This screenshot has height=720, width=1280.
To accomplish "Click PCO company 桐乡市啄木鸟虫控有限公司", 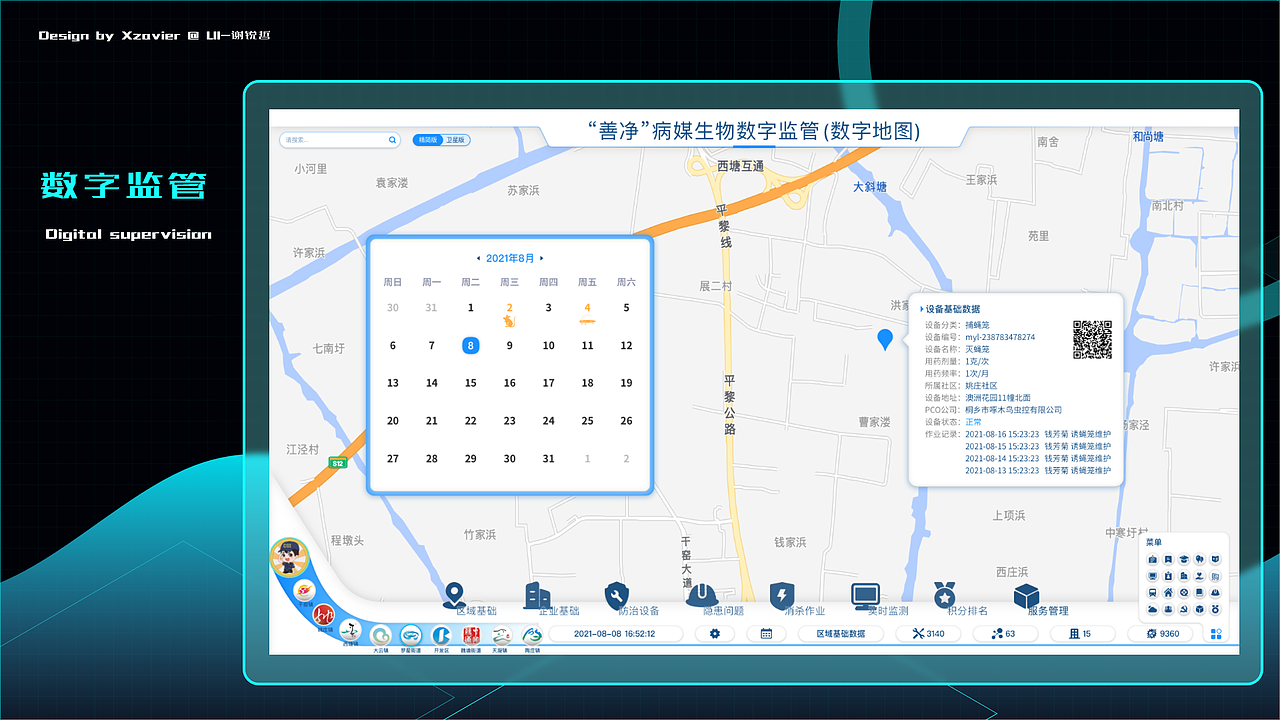I will (1013, 410).
